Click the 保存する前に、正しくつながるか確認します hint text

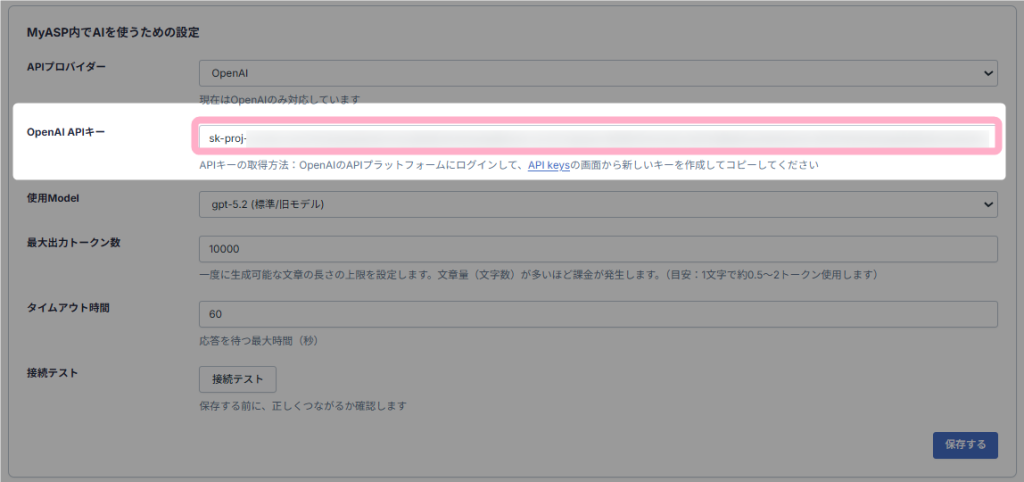(x=303, y=406)
